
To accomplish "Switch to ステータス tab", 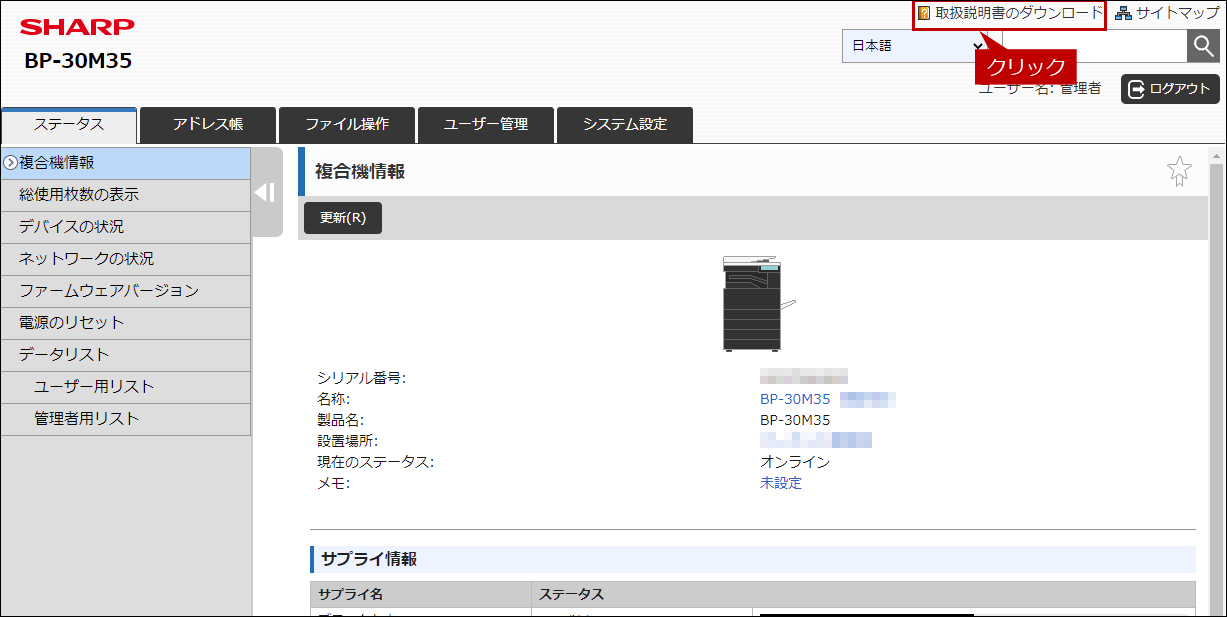I will tap(69, 125).
